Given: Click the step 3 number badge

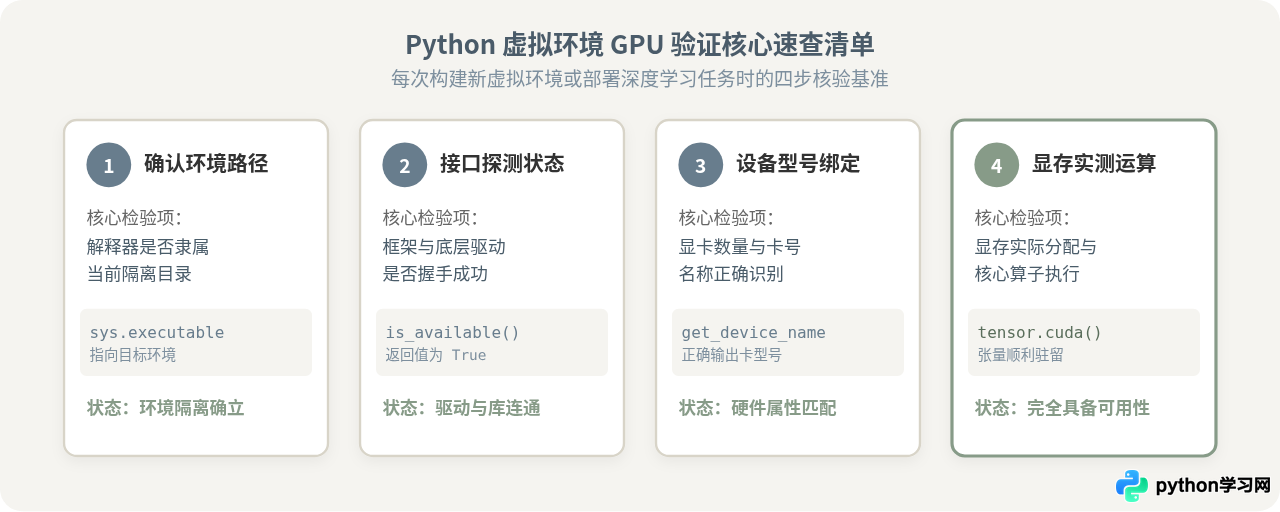Looking at the screenshot, I should pos(700,165).
